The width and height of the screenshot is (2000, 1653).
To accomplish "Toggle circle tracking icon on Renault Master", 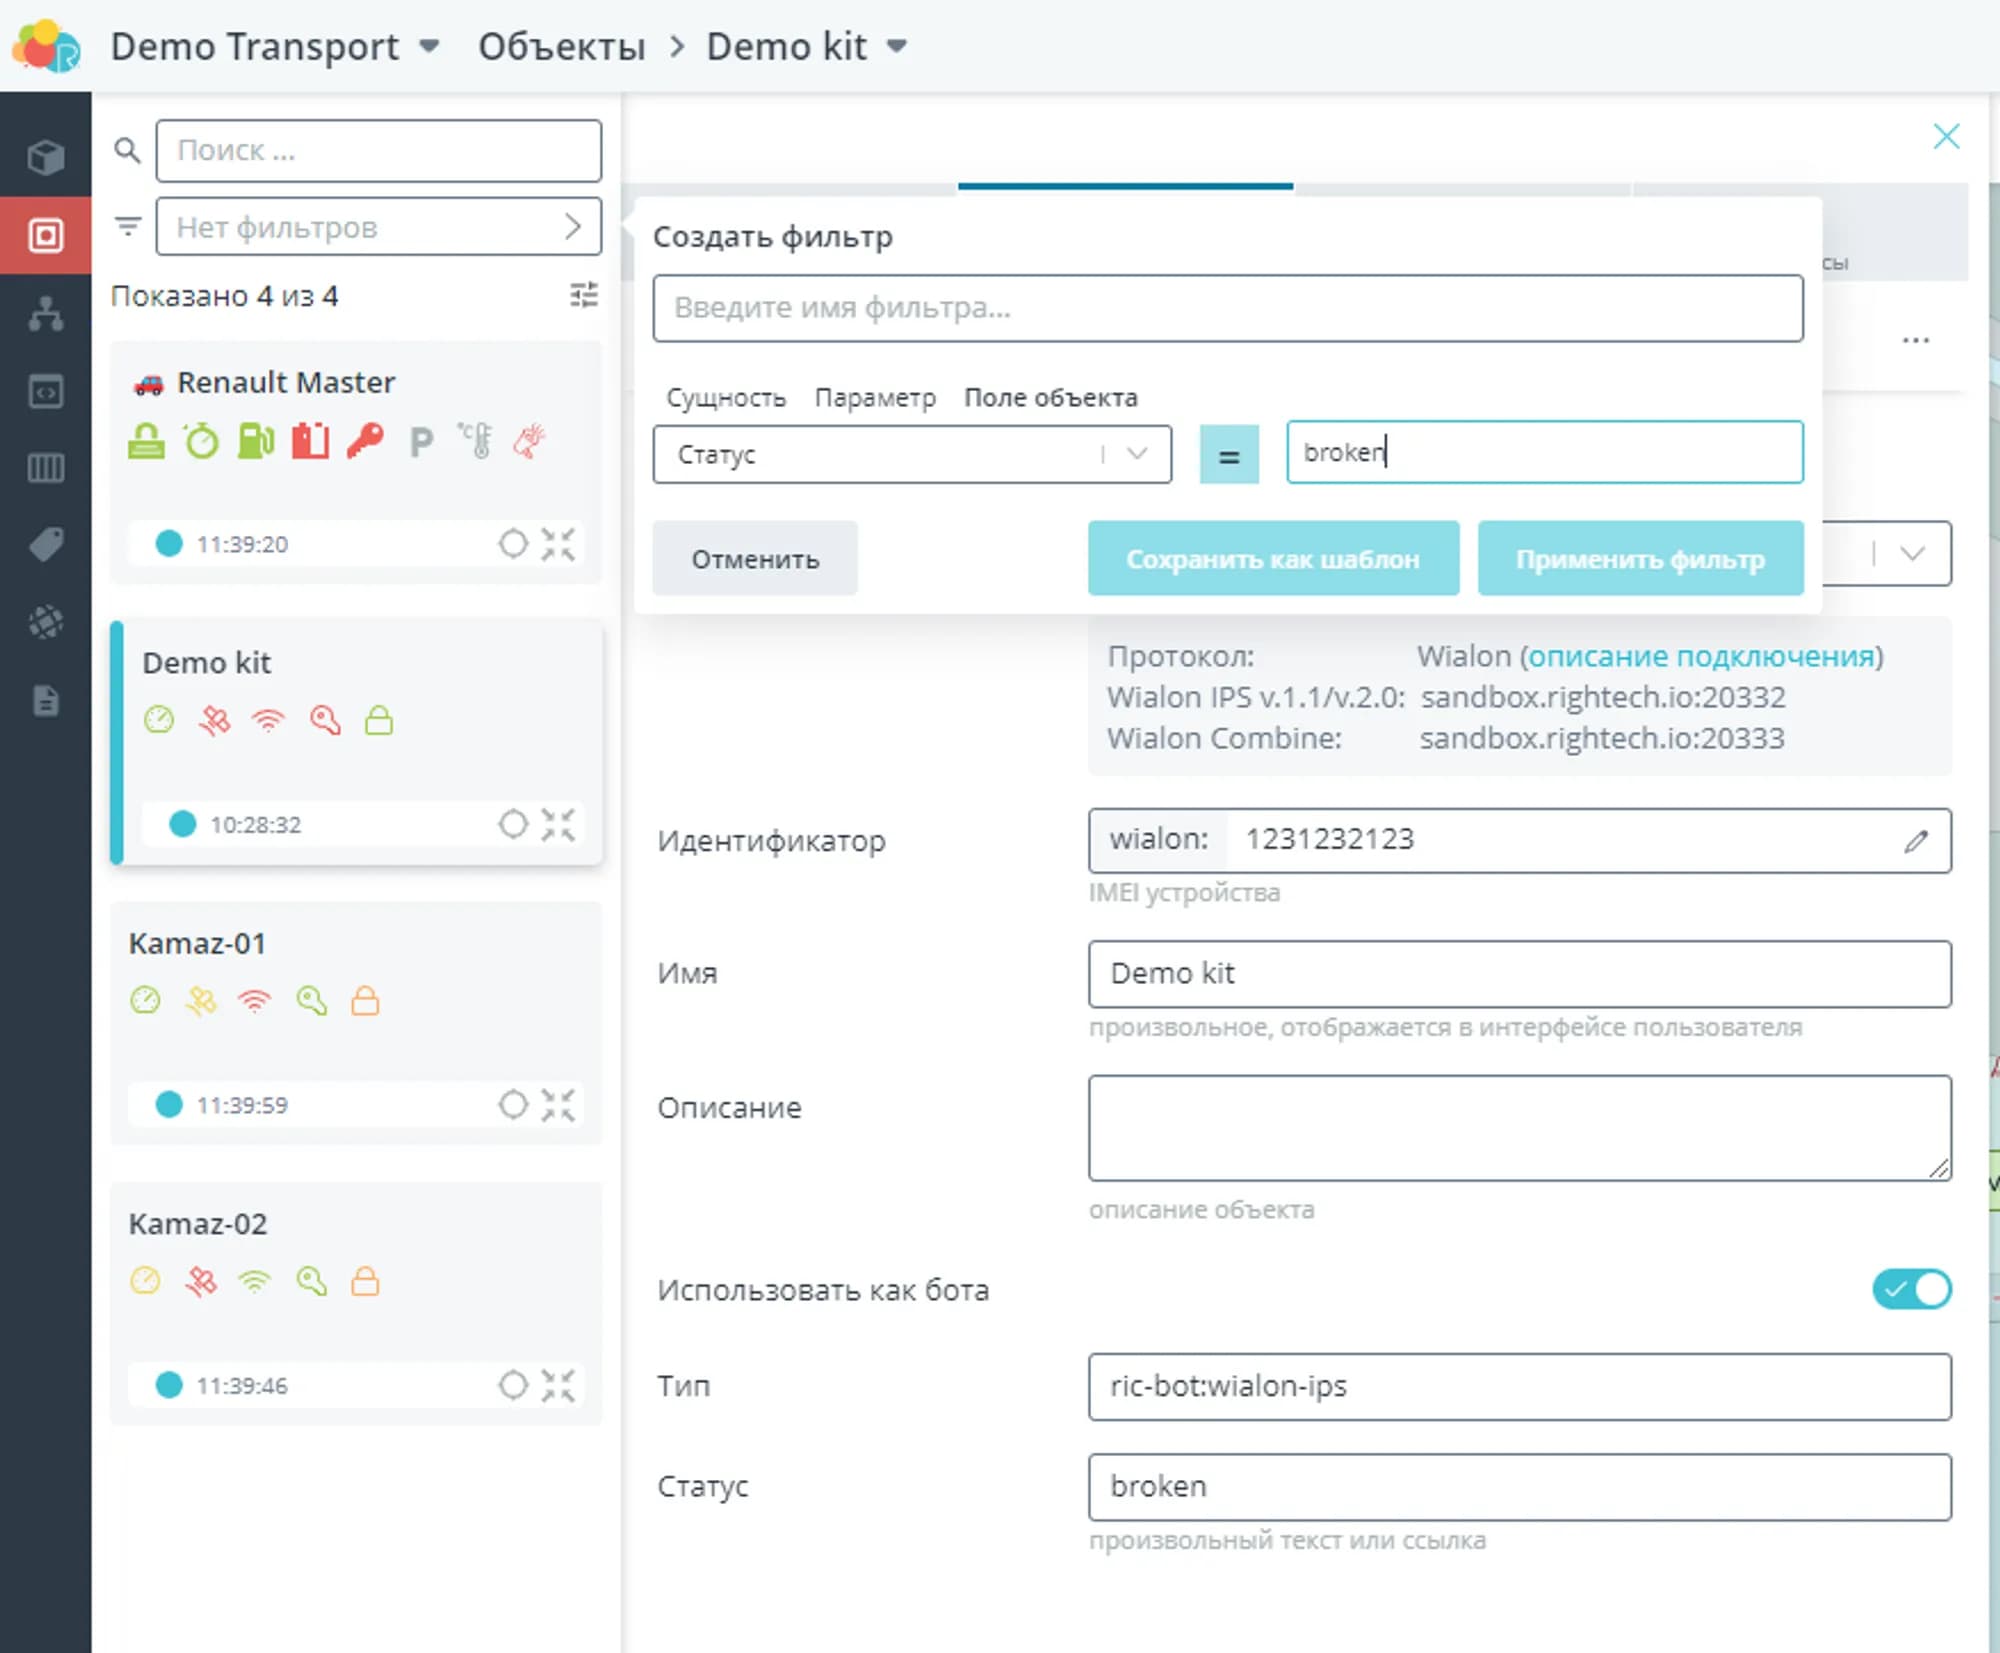I will [513, 544].
